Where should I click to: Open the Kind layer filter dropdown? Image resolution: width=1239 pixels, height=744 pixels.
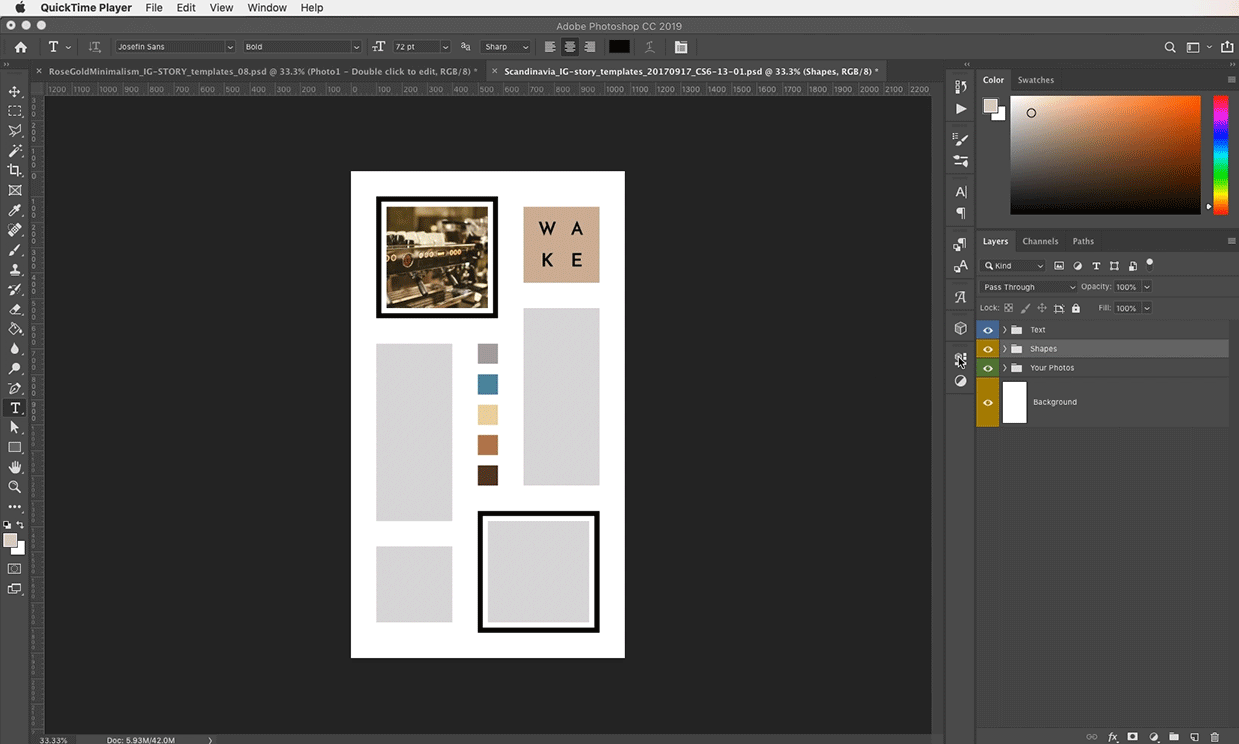point(1014,266)
